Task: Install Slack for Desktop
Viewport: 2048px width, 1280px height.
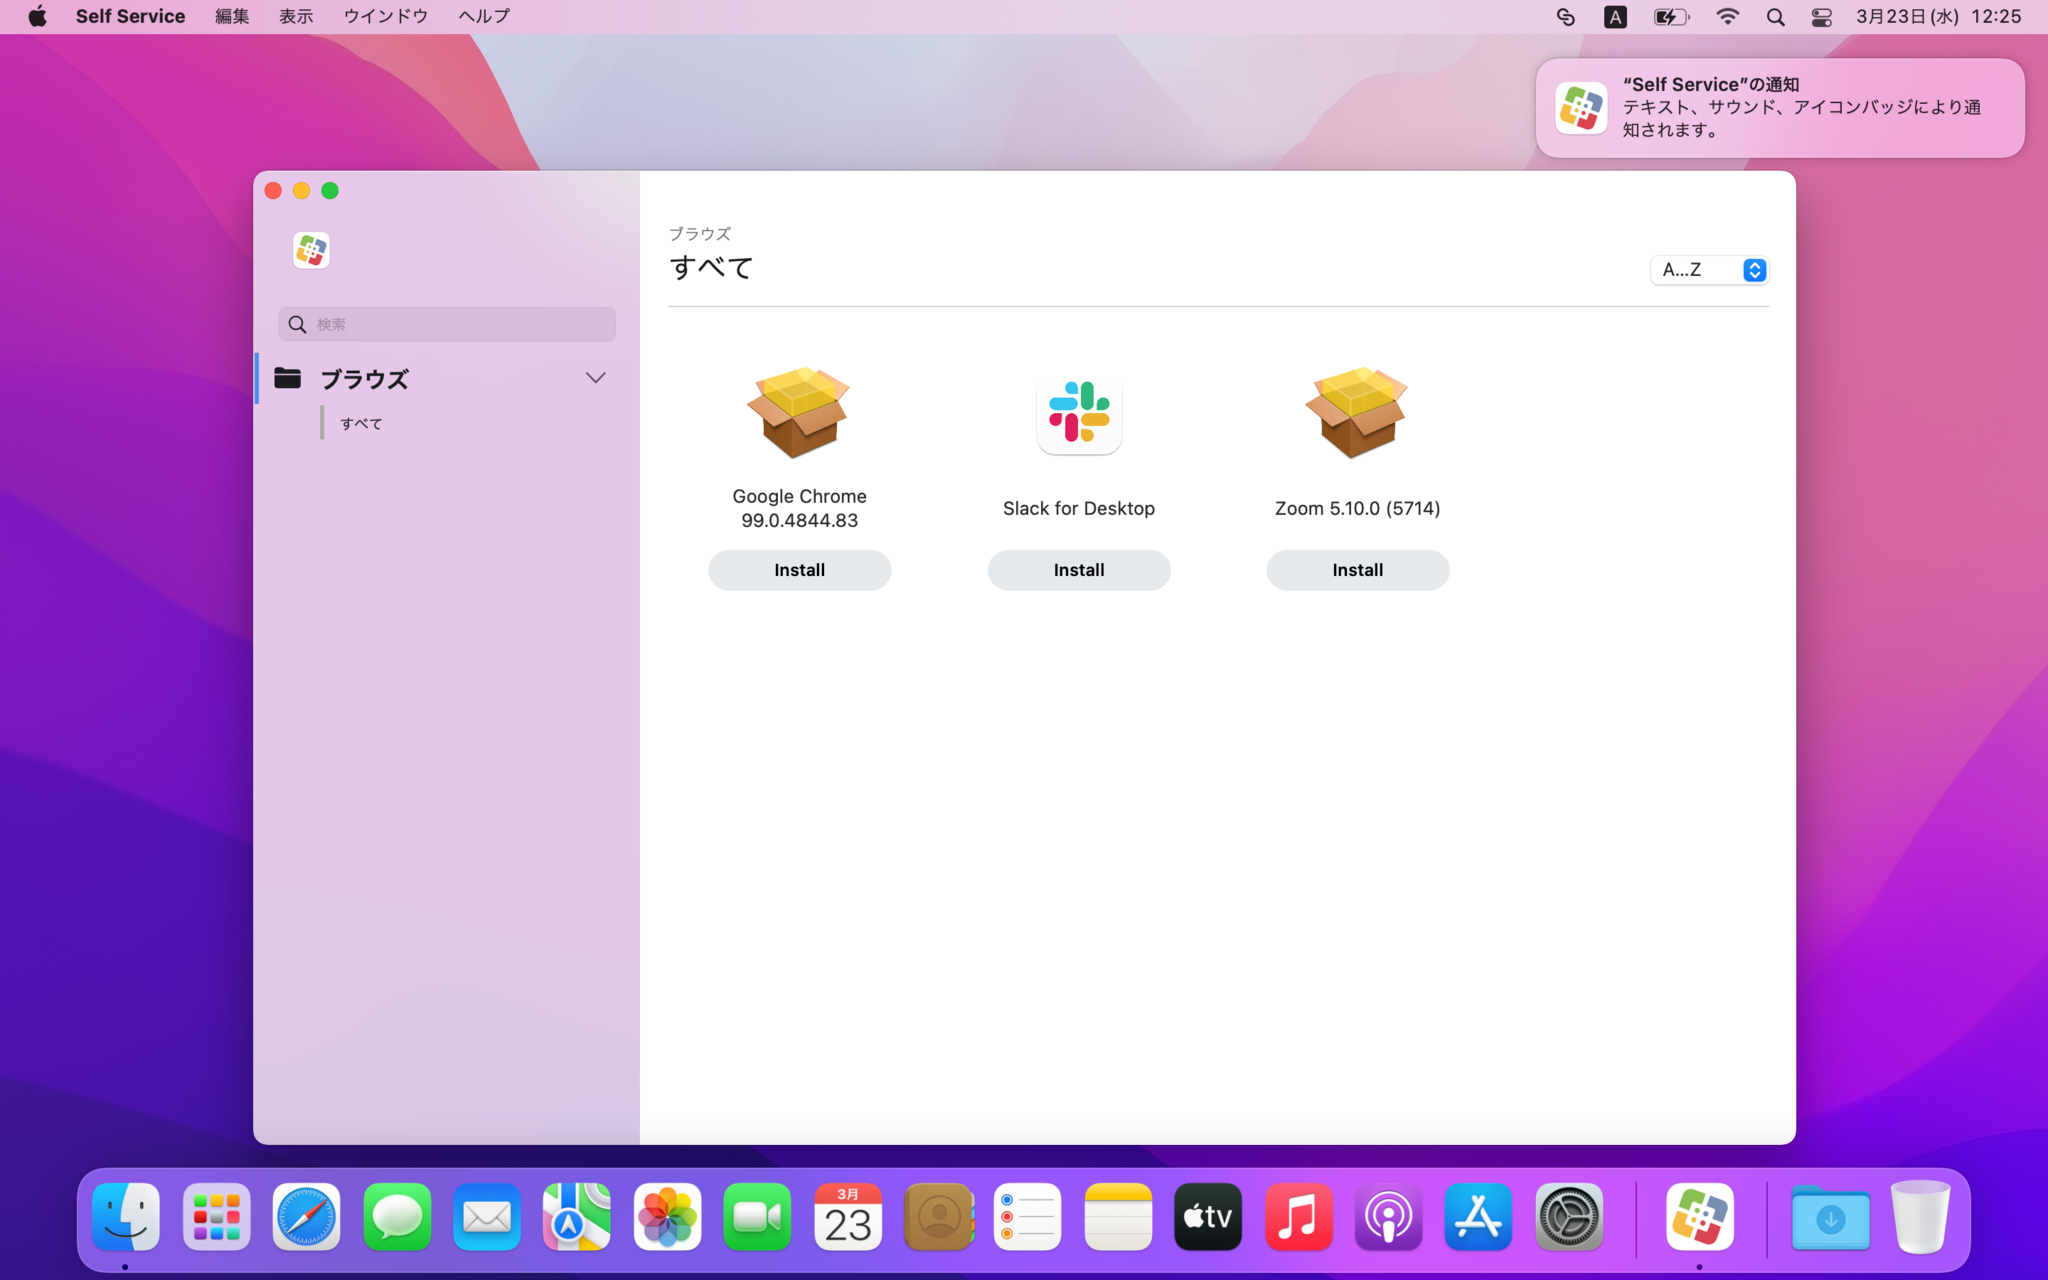Action: click(1079, 570)
